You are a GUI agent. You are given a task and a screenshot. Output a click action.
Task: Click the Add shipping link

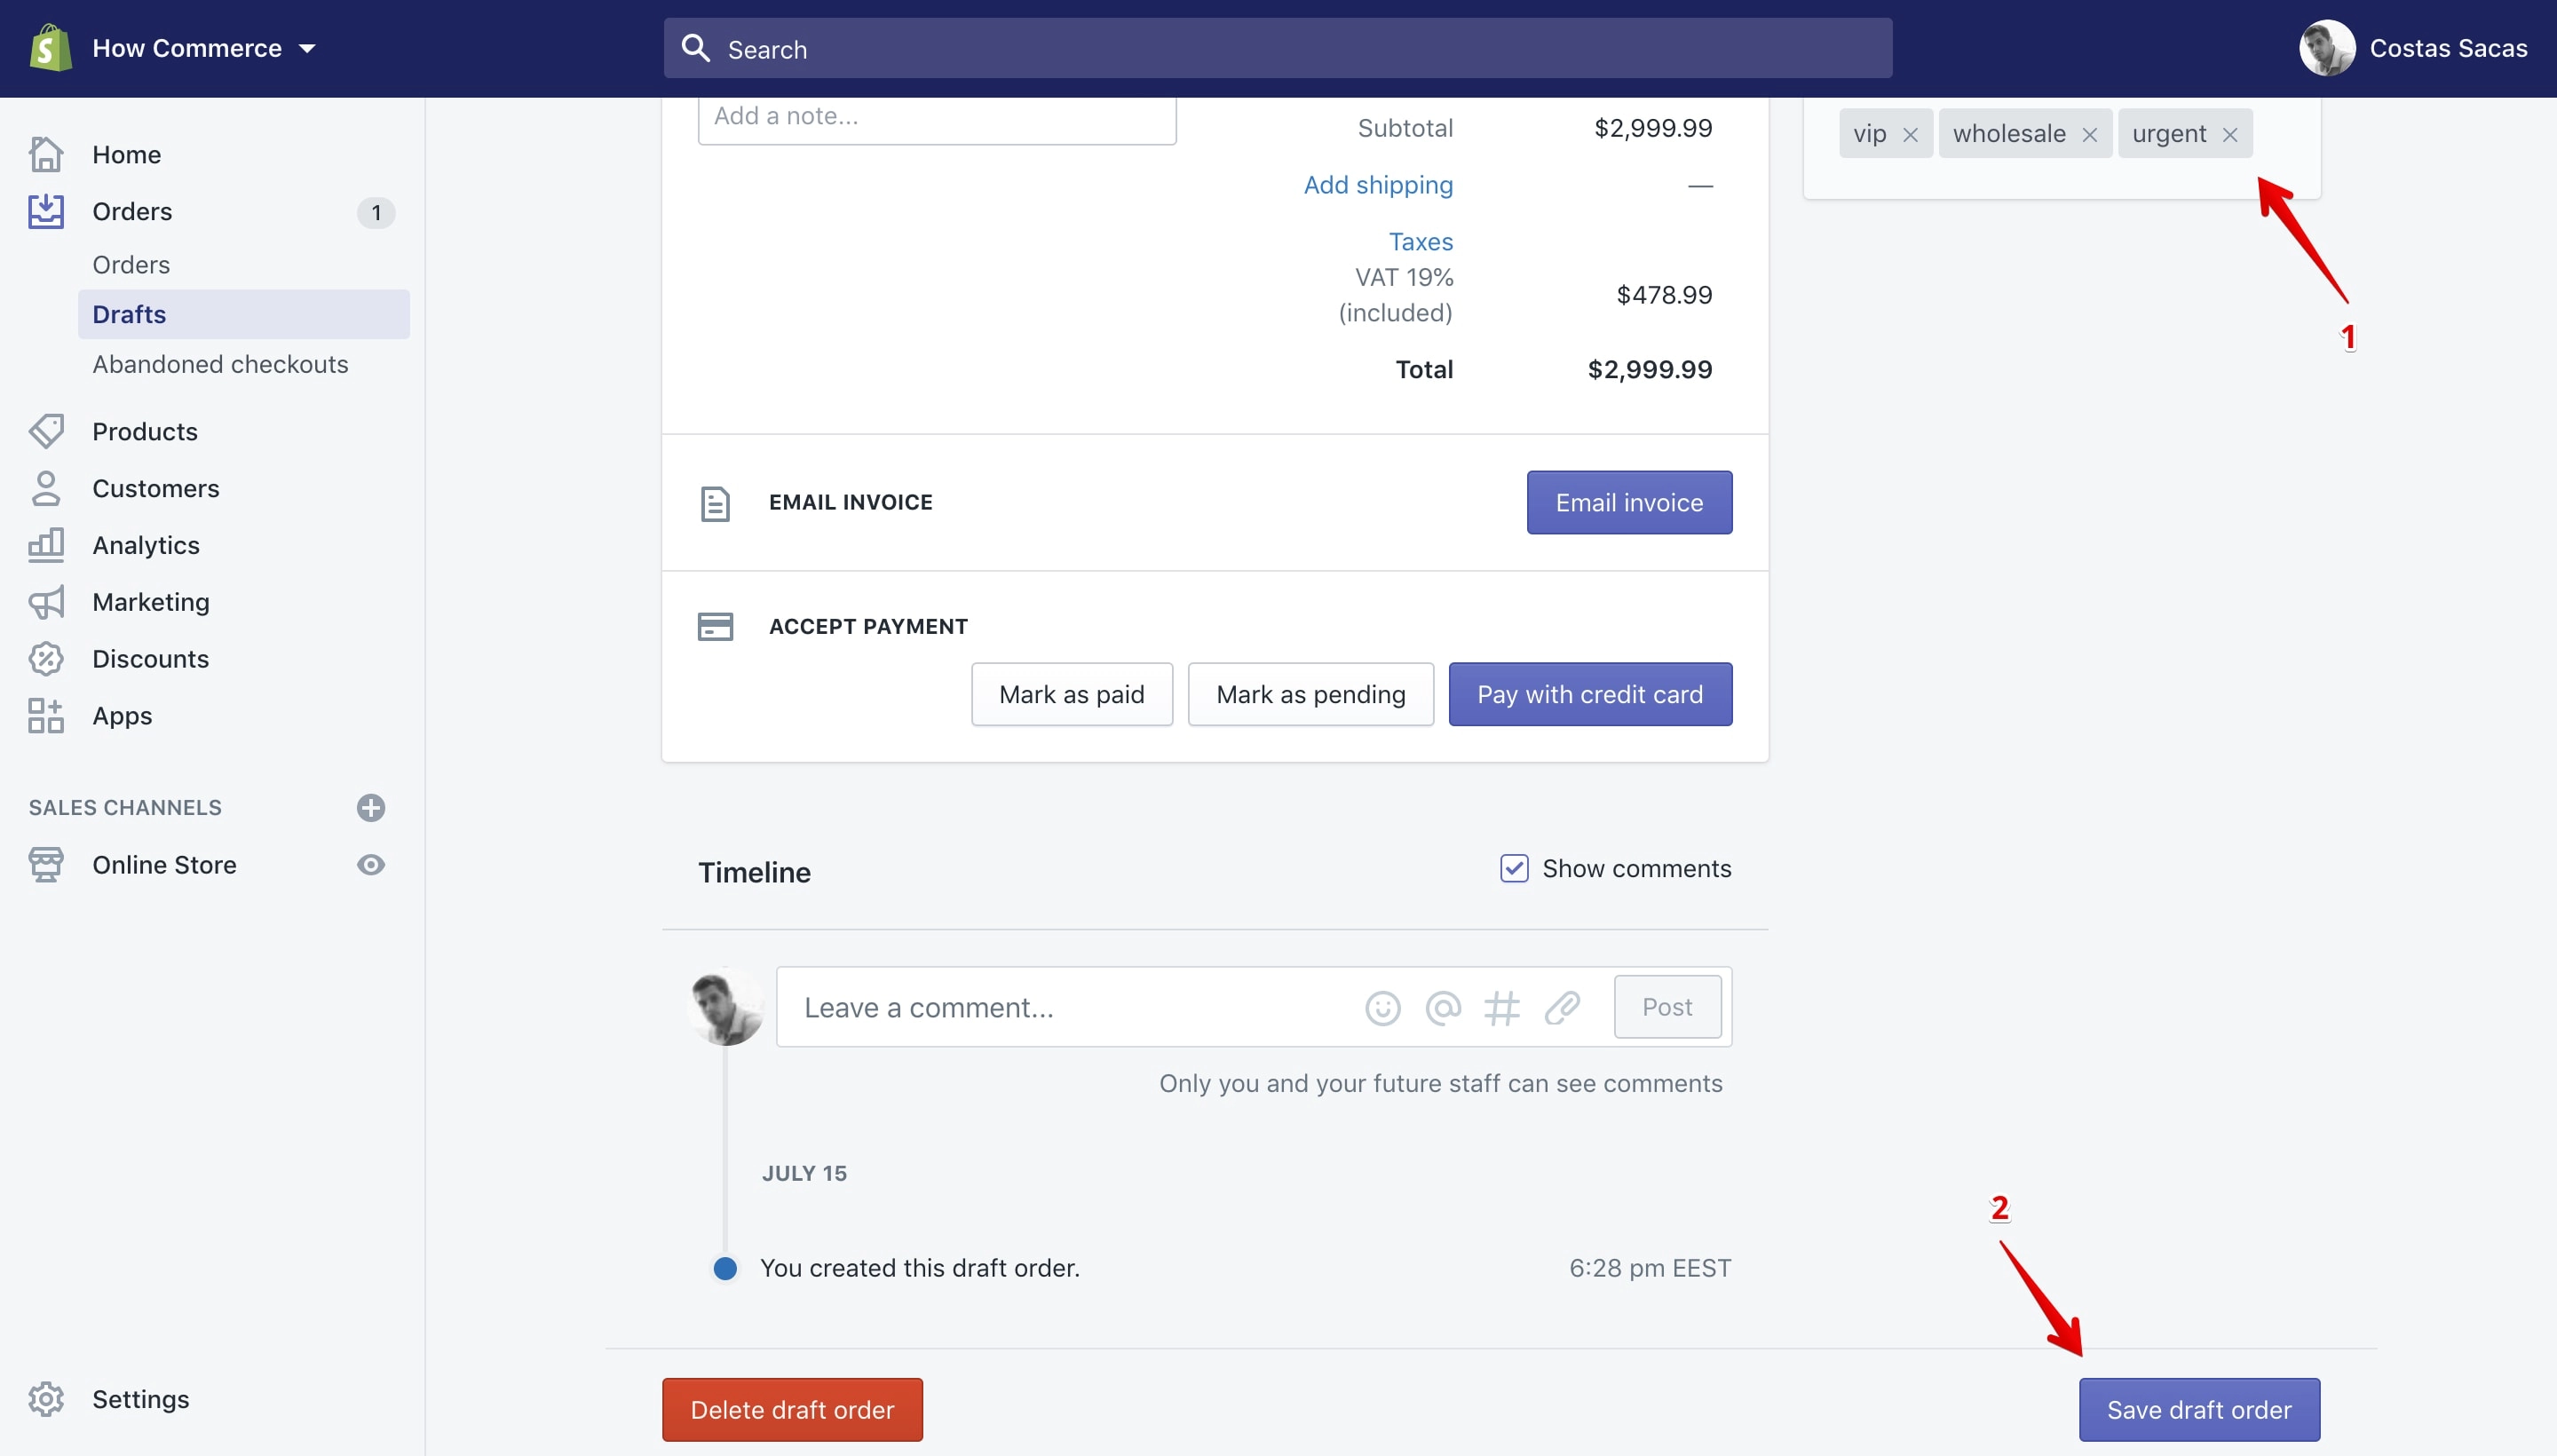(1378, 185)
